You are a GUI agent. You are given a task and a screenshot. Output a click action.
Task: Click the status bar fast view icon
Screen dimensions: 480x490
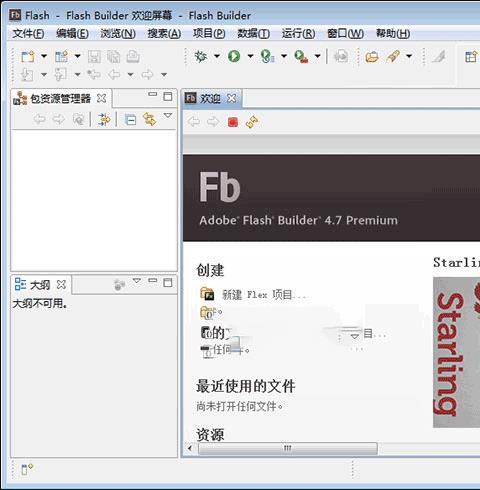(x=27, y=469)
